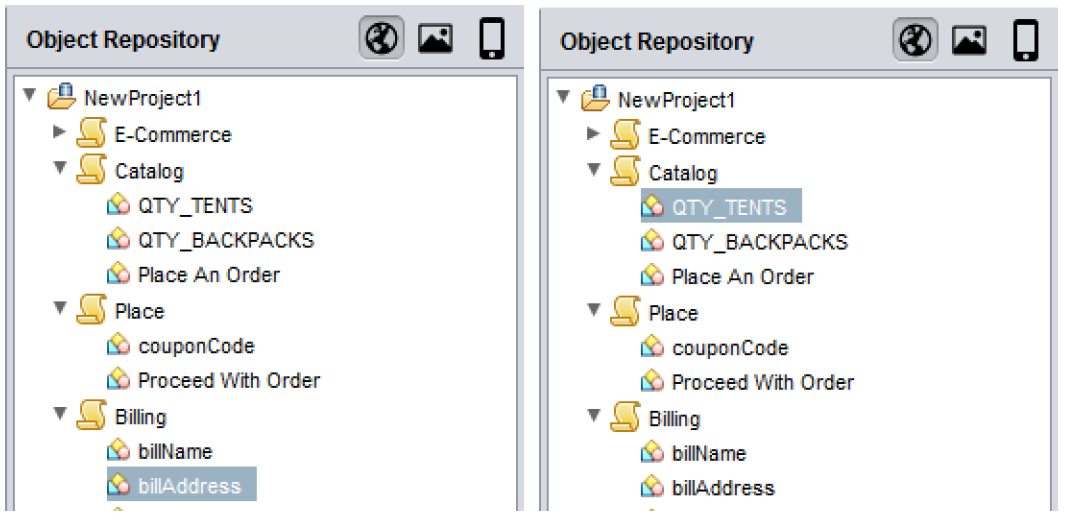Toggle the web globe filter in left panel
The image size is (1065, 520).
pyautogui.click(x=380, y=39)
